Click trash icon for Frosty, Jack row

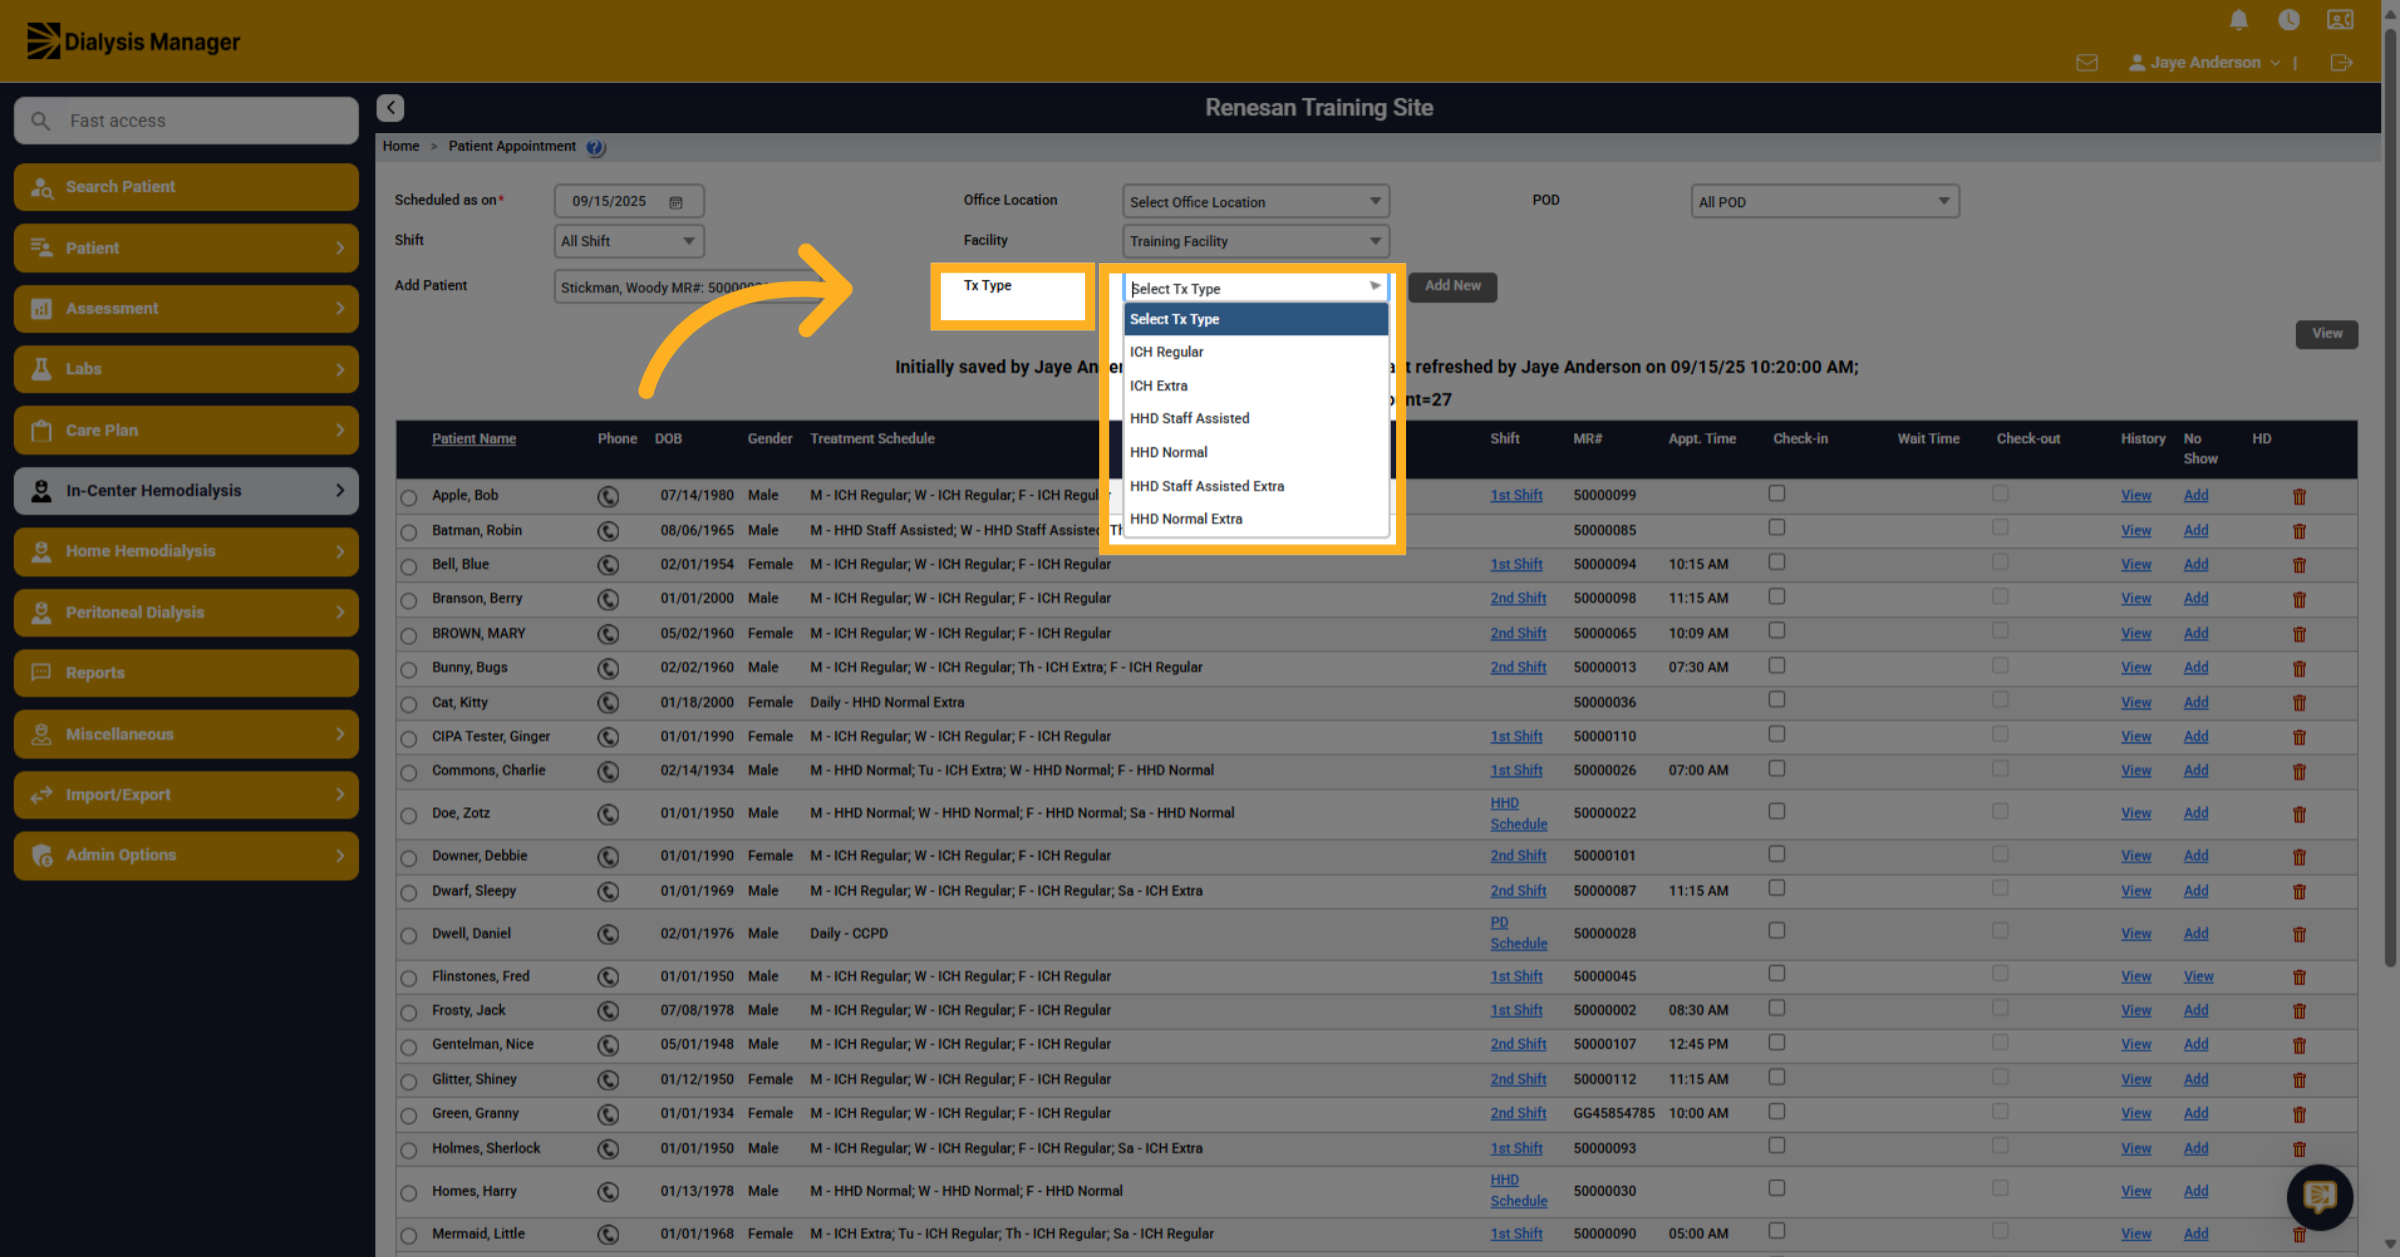(2299, 1011)
